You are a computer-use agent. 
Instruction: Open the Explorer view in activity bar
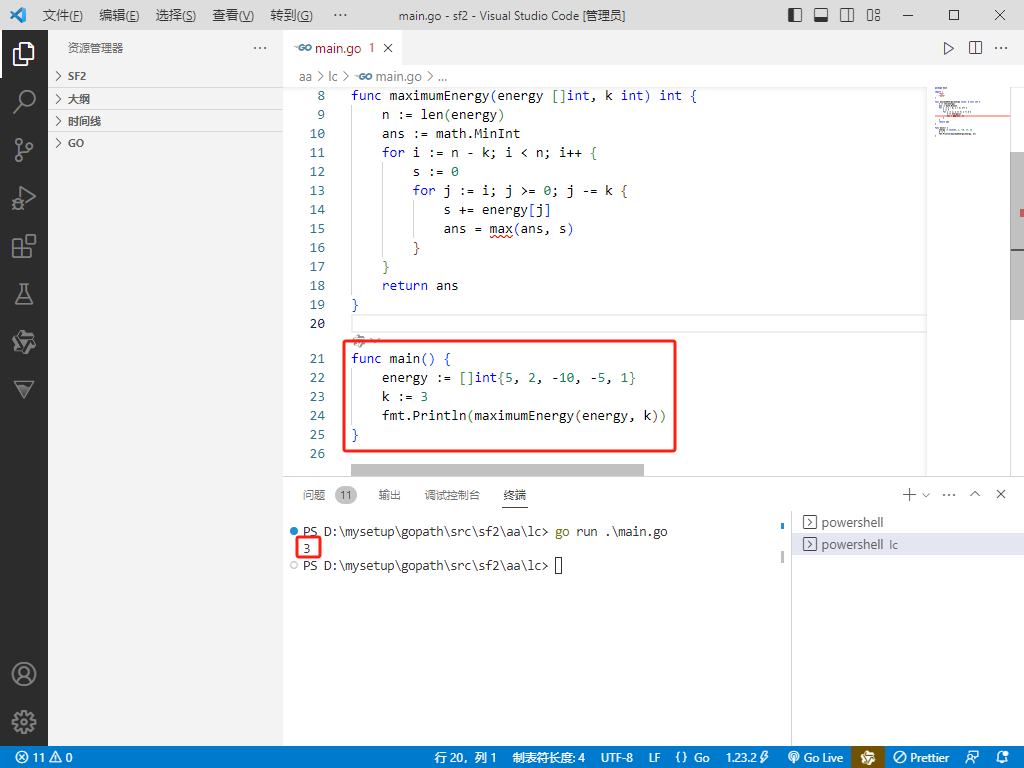(24, 54)
